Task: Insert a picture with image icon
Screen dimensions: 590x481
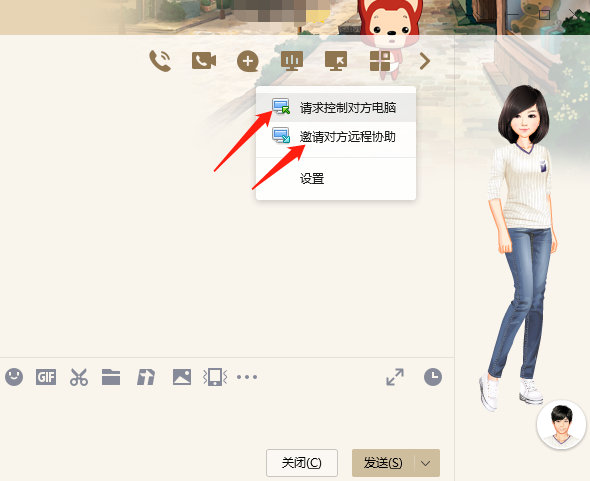Action: tap(182, 377)
